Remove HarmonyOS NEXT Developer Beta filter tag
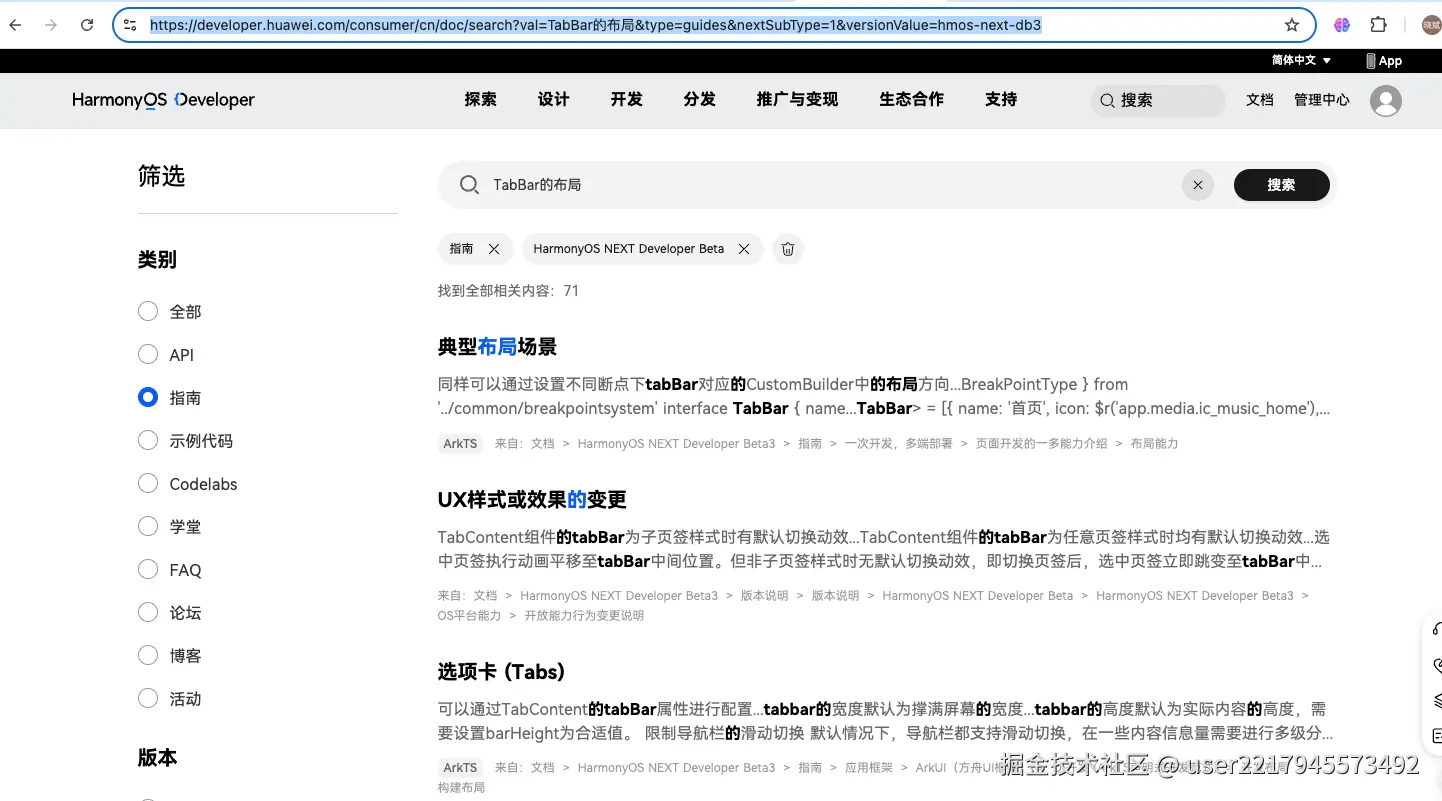Viewport: 1442px width, 801px height. point(744,249)
